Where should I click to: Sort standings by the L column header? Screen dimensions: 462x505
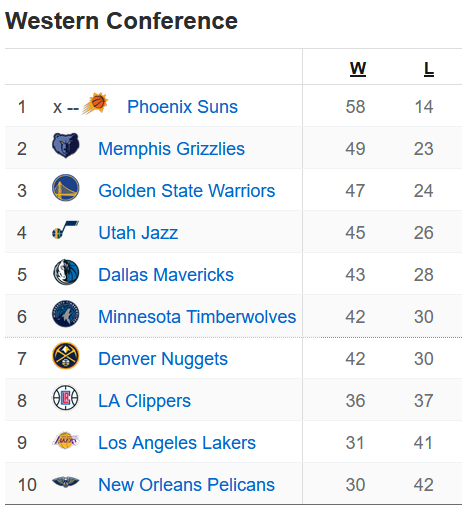coord(429,68)
